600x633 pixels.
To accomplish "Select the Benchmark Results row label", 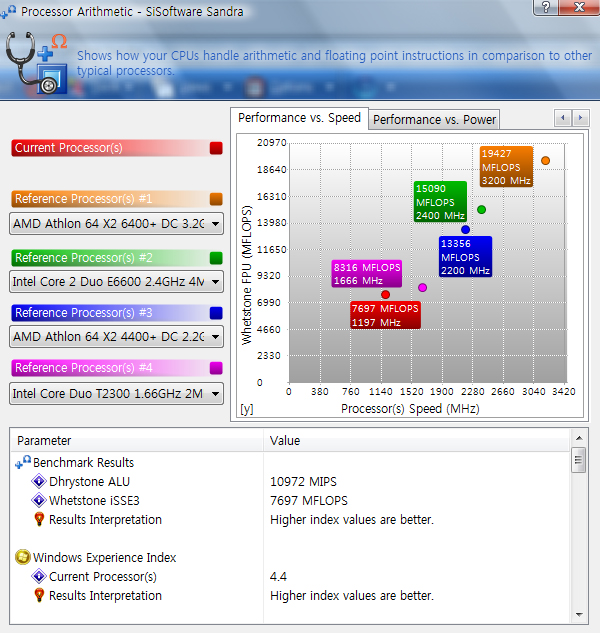I will [83, 463].
